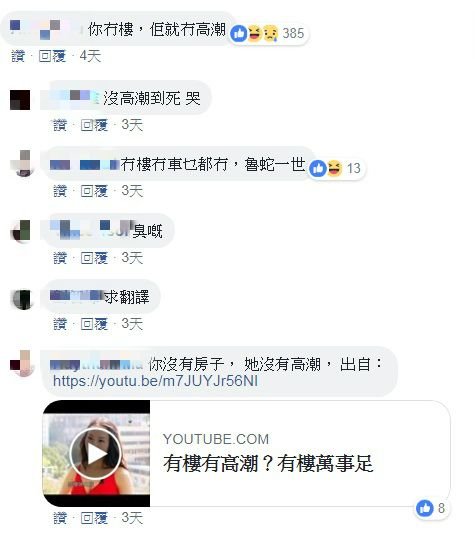Open the 385 reactions count
The height and width of the screenshot is (533, 475).
click(293, 33)
